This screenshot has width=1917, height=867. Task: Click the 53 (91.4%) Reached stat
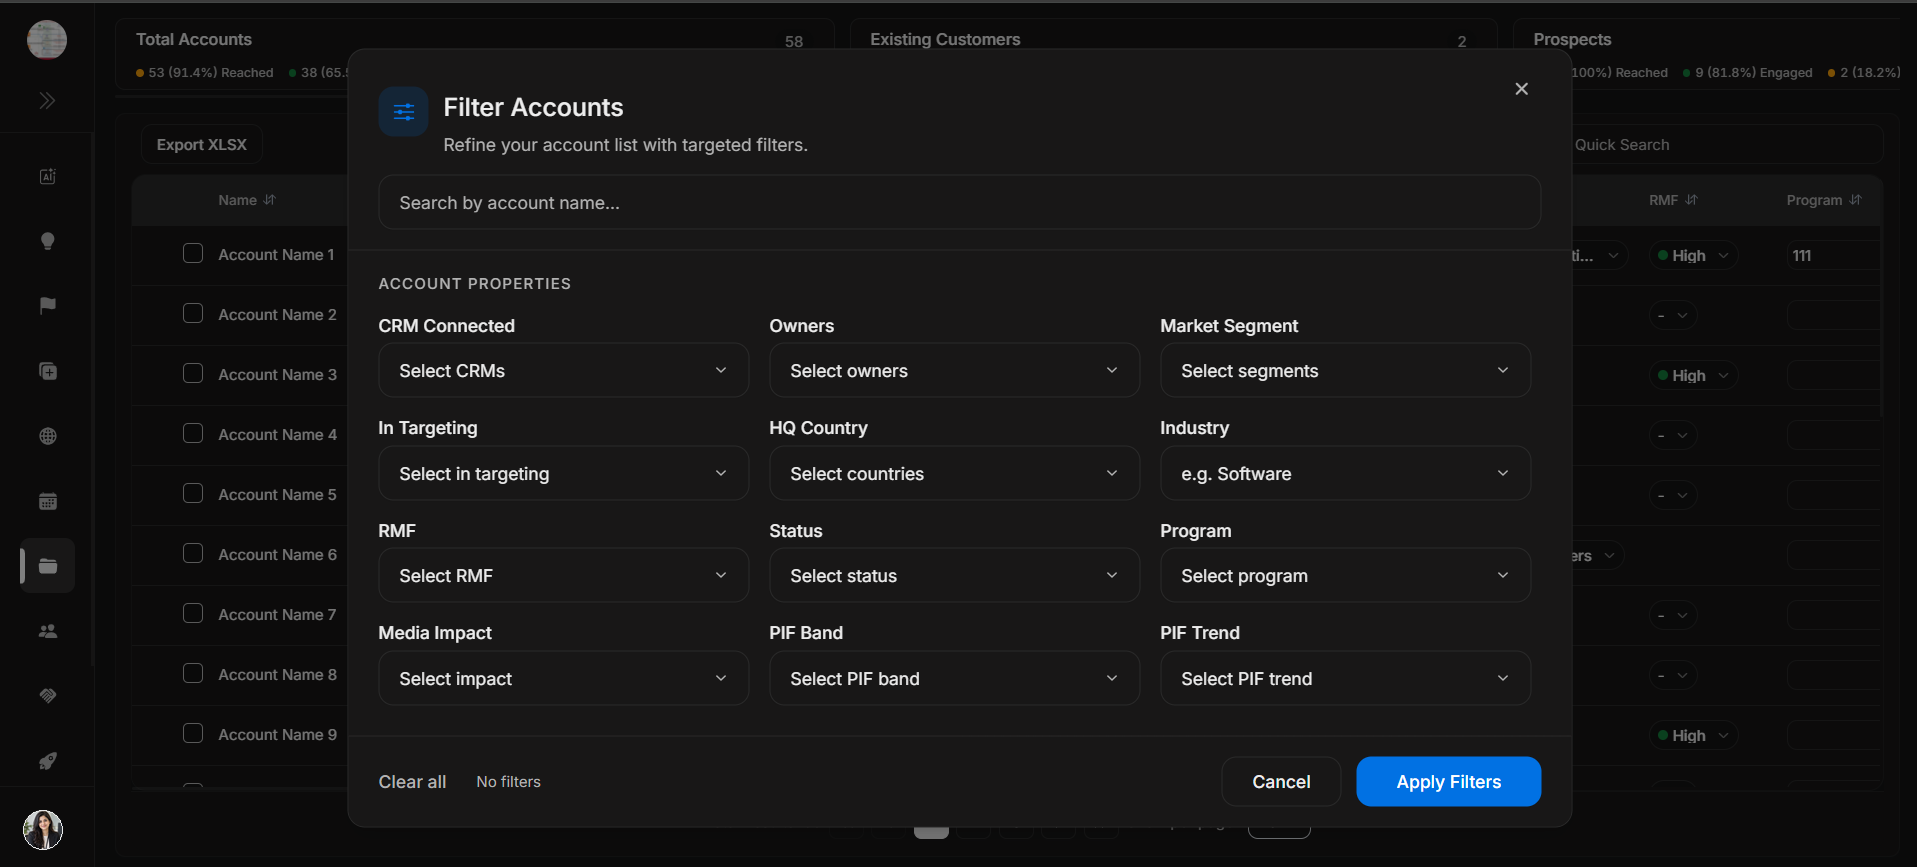(205, 73)
